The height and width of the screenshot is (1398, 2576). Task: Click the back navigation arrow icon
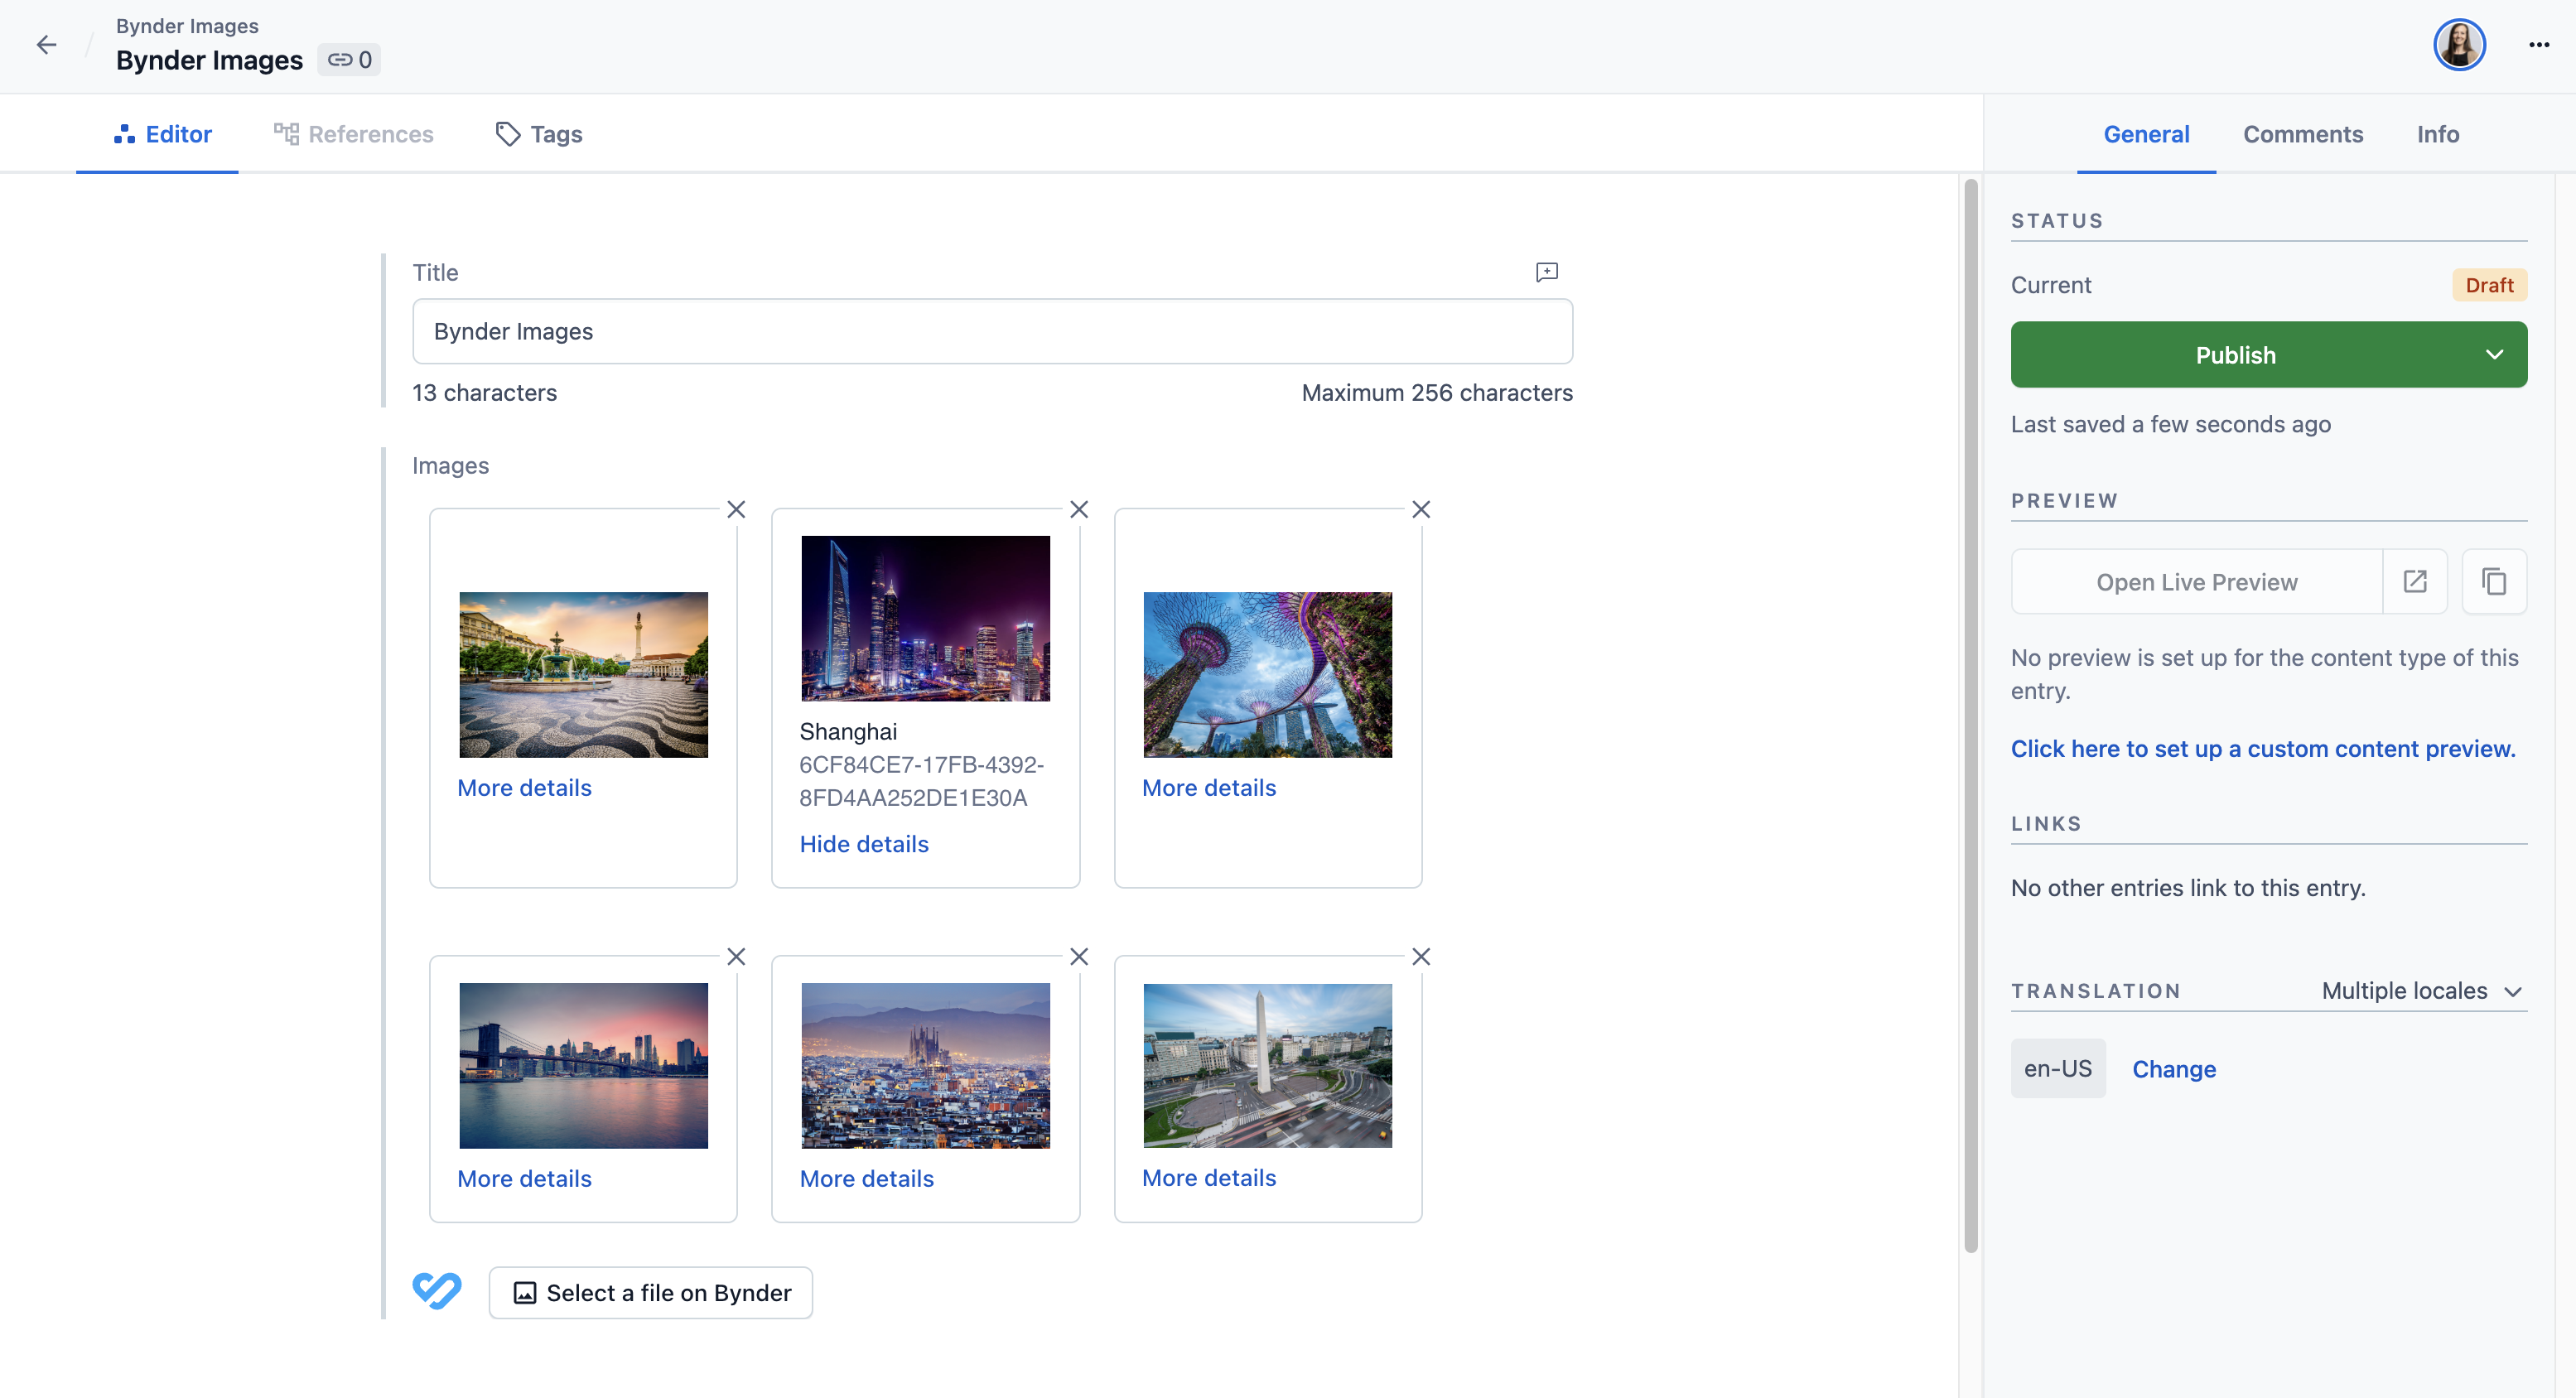pyautogui.click(x=46, y=45)
